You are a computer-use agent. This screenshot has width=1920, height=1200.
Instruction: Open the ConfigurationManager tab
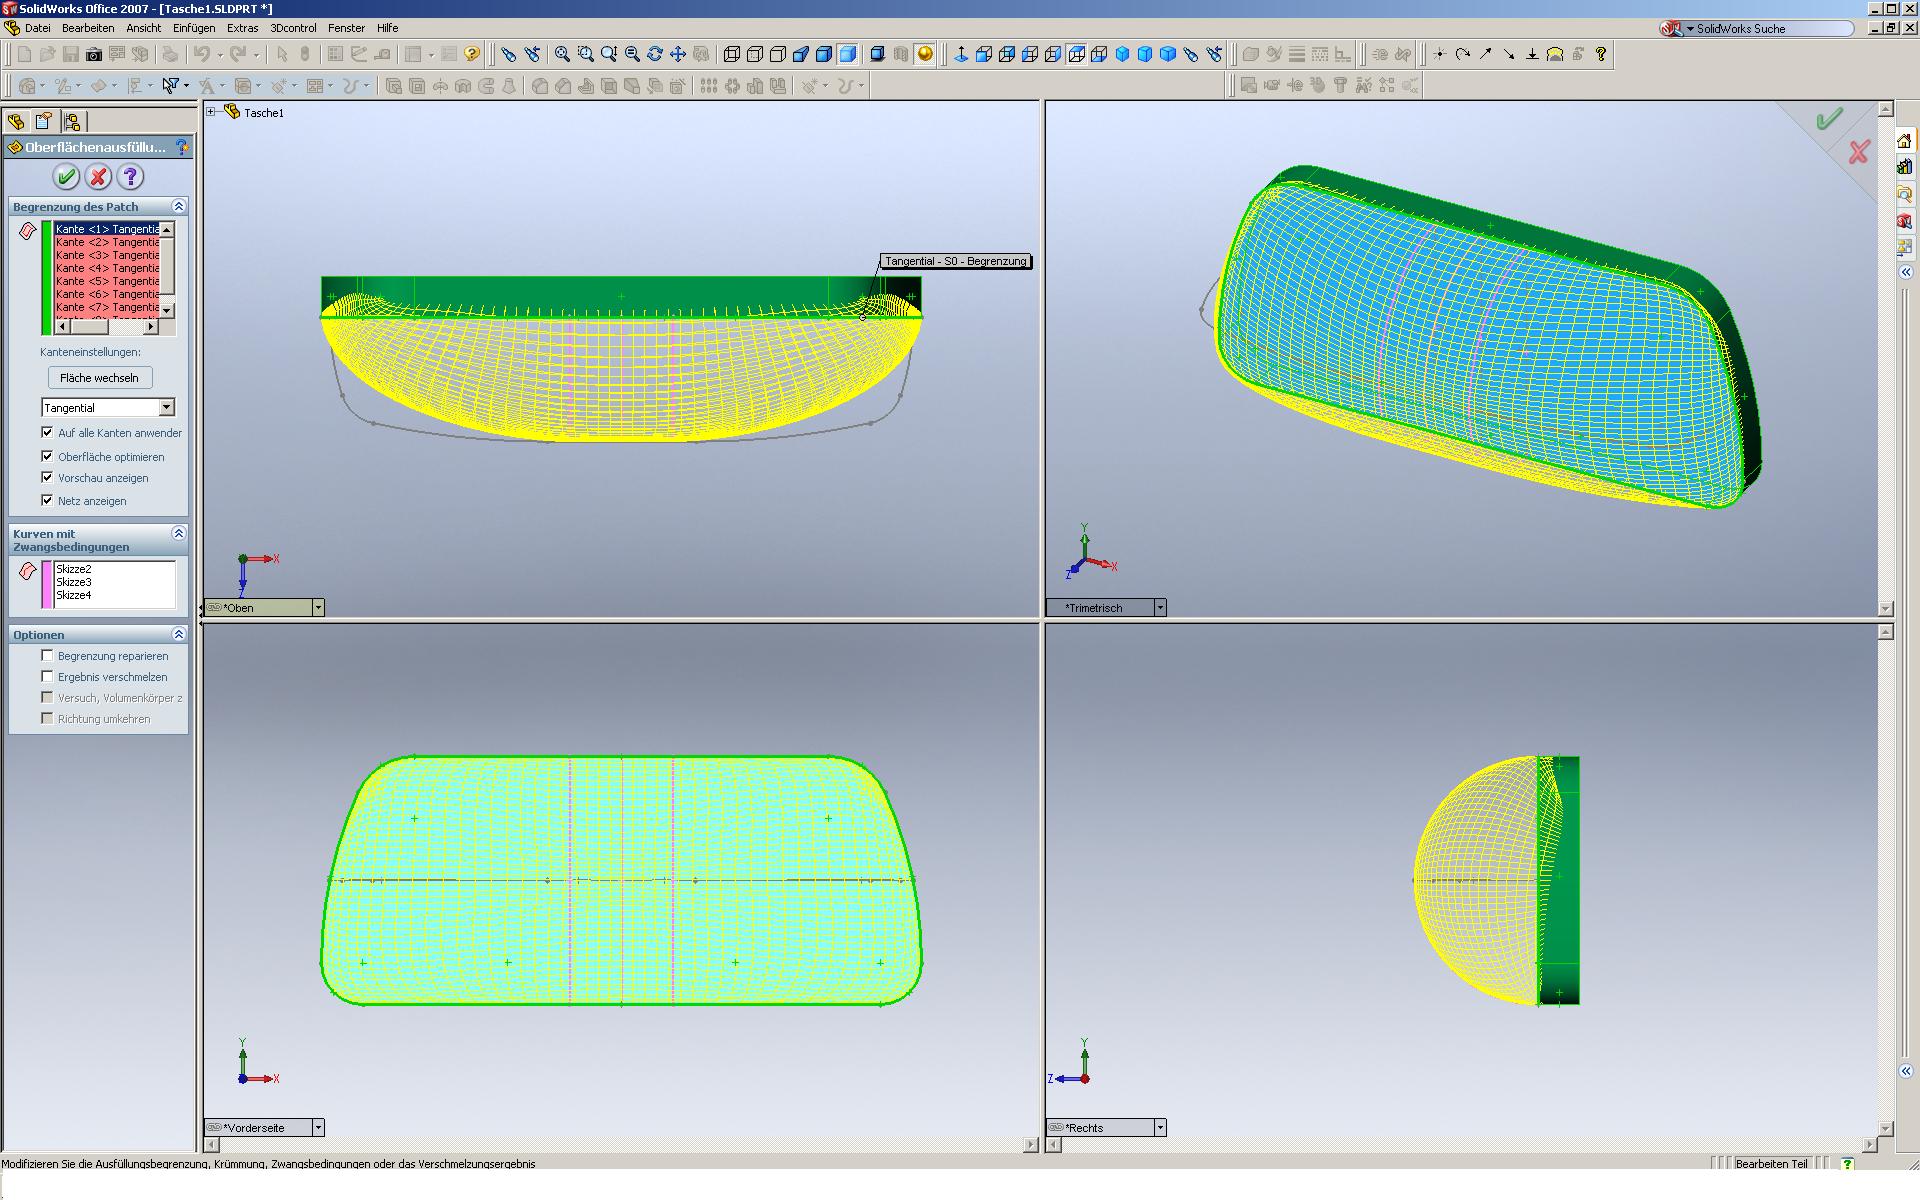(72, 121)
